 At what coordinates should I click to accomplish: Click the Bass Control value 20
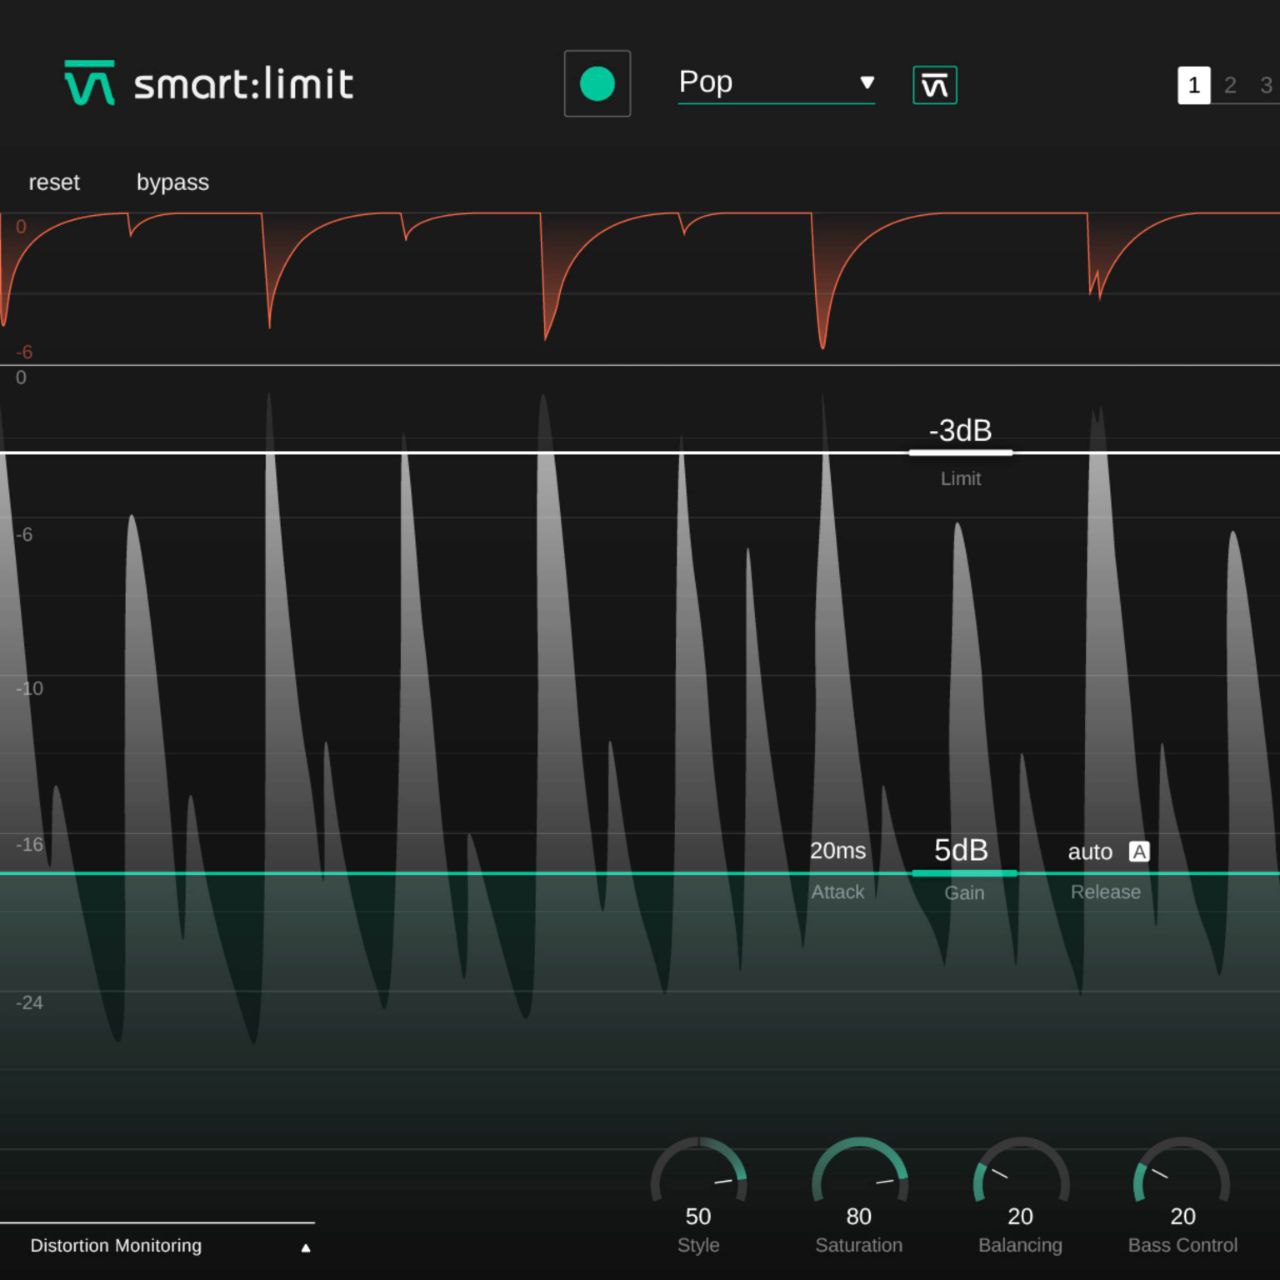[x=1183, y=1216]
